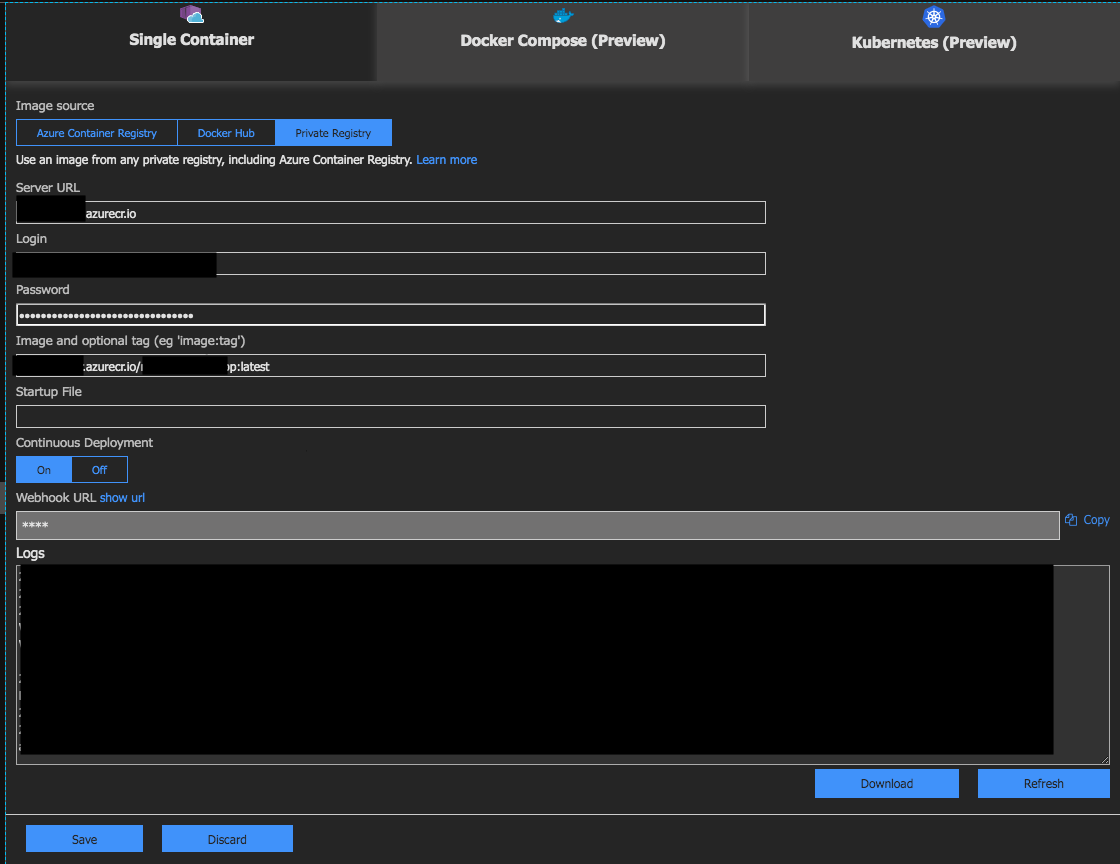Screen dimensions: 1120x864
Task: Turn Continuous Deployment Off
Action: pyautogui.click(x=99, y=470)
